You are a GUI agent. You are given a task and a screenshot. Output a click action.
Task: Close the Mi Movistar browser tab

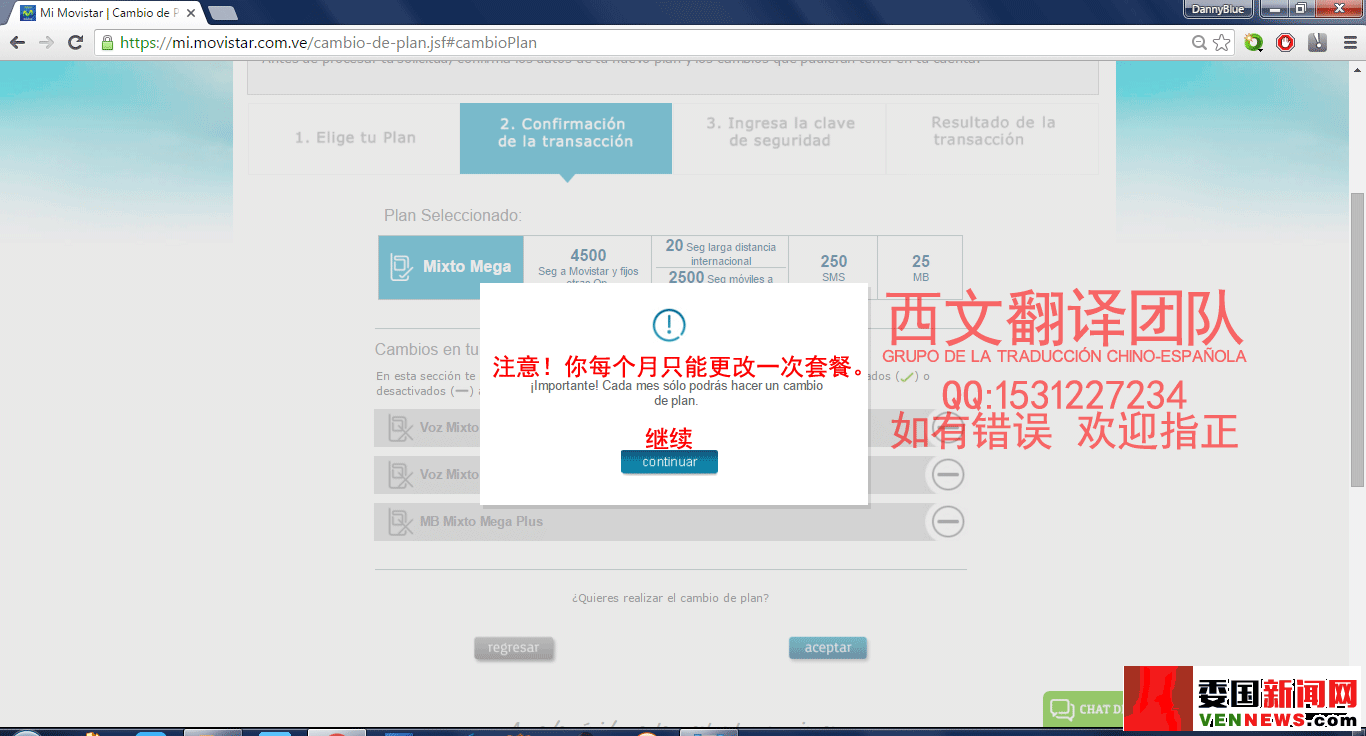[191, 13]
